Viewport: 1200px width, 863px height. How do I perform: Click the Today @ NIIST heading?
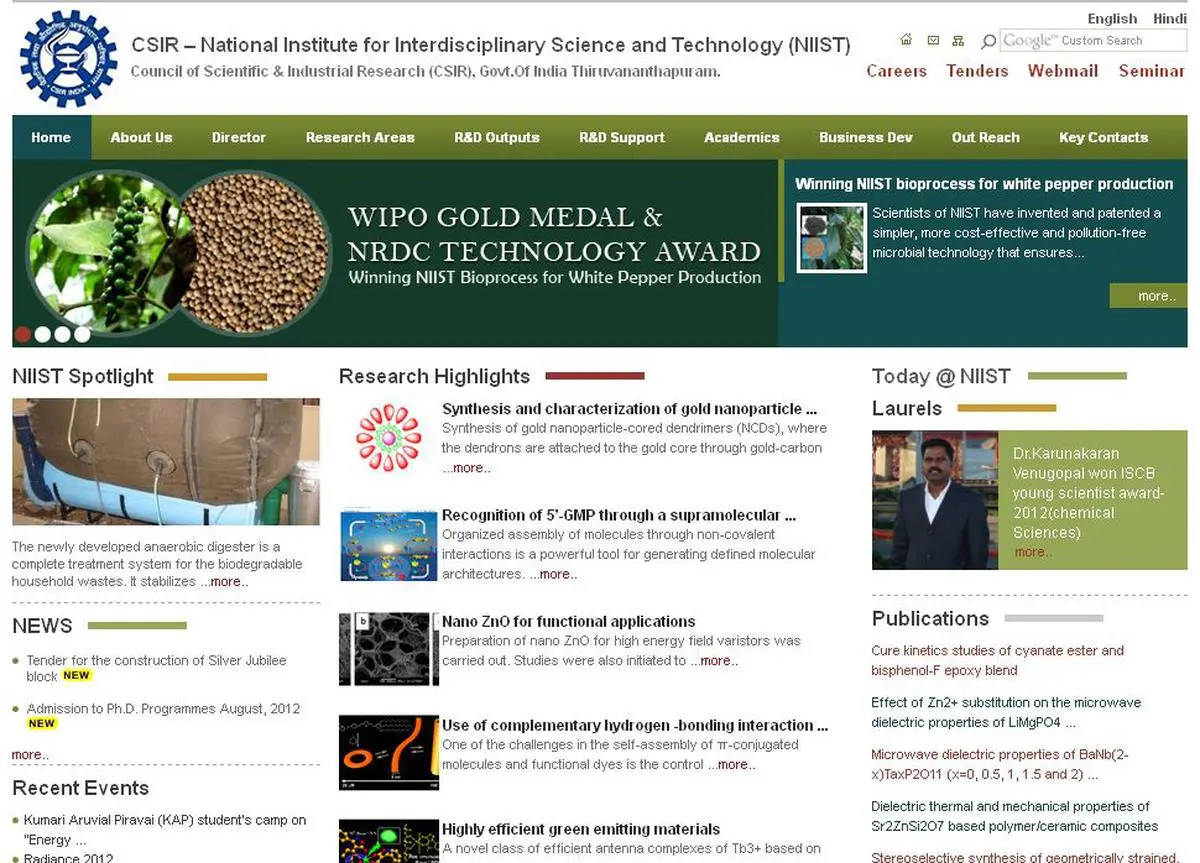click(x=941, y=376)
